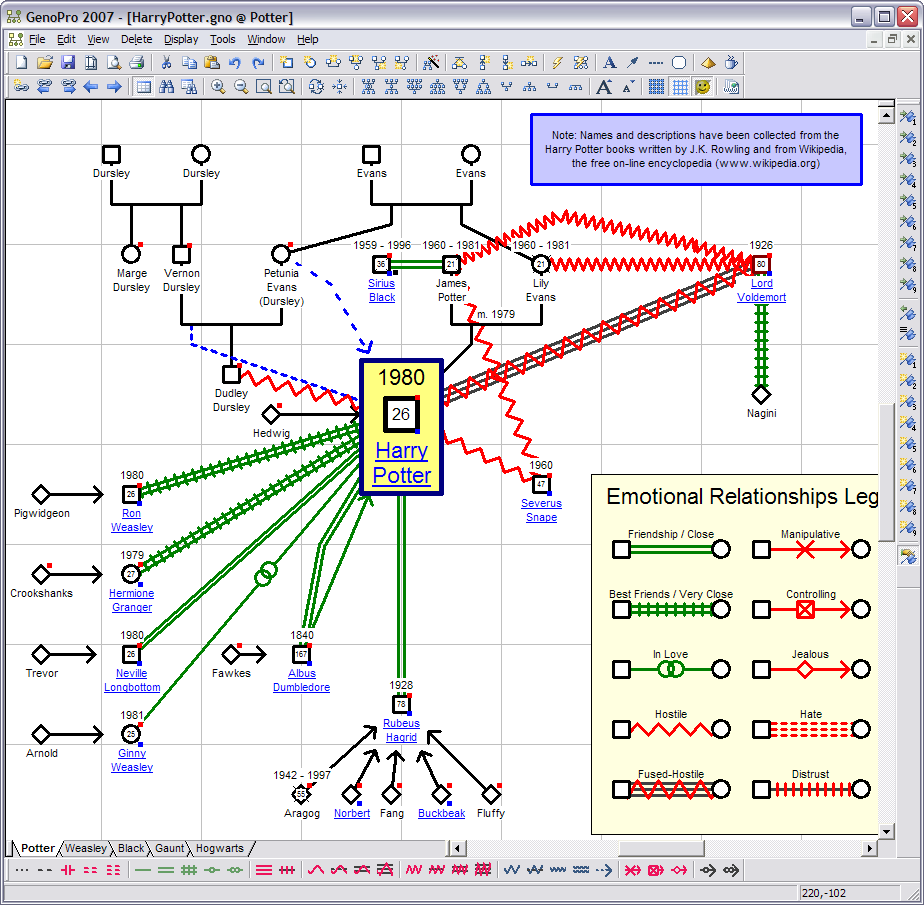The width and height of the screenshot is (924, 905).
Task: Go back using the blue left arrow
Action: (91, 87)
